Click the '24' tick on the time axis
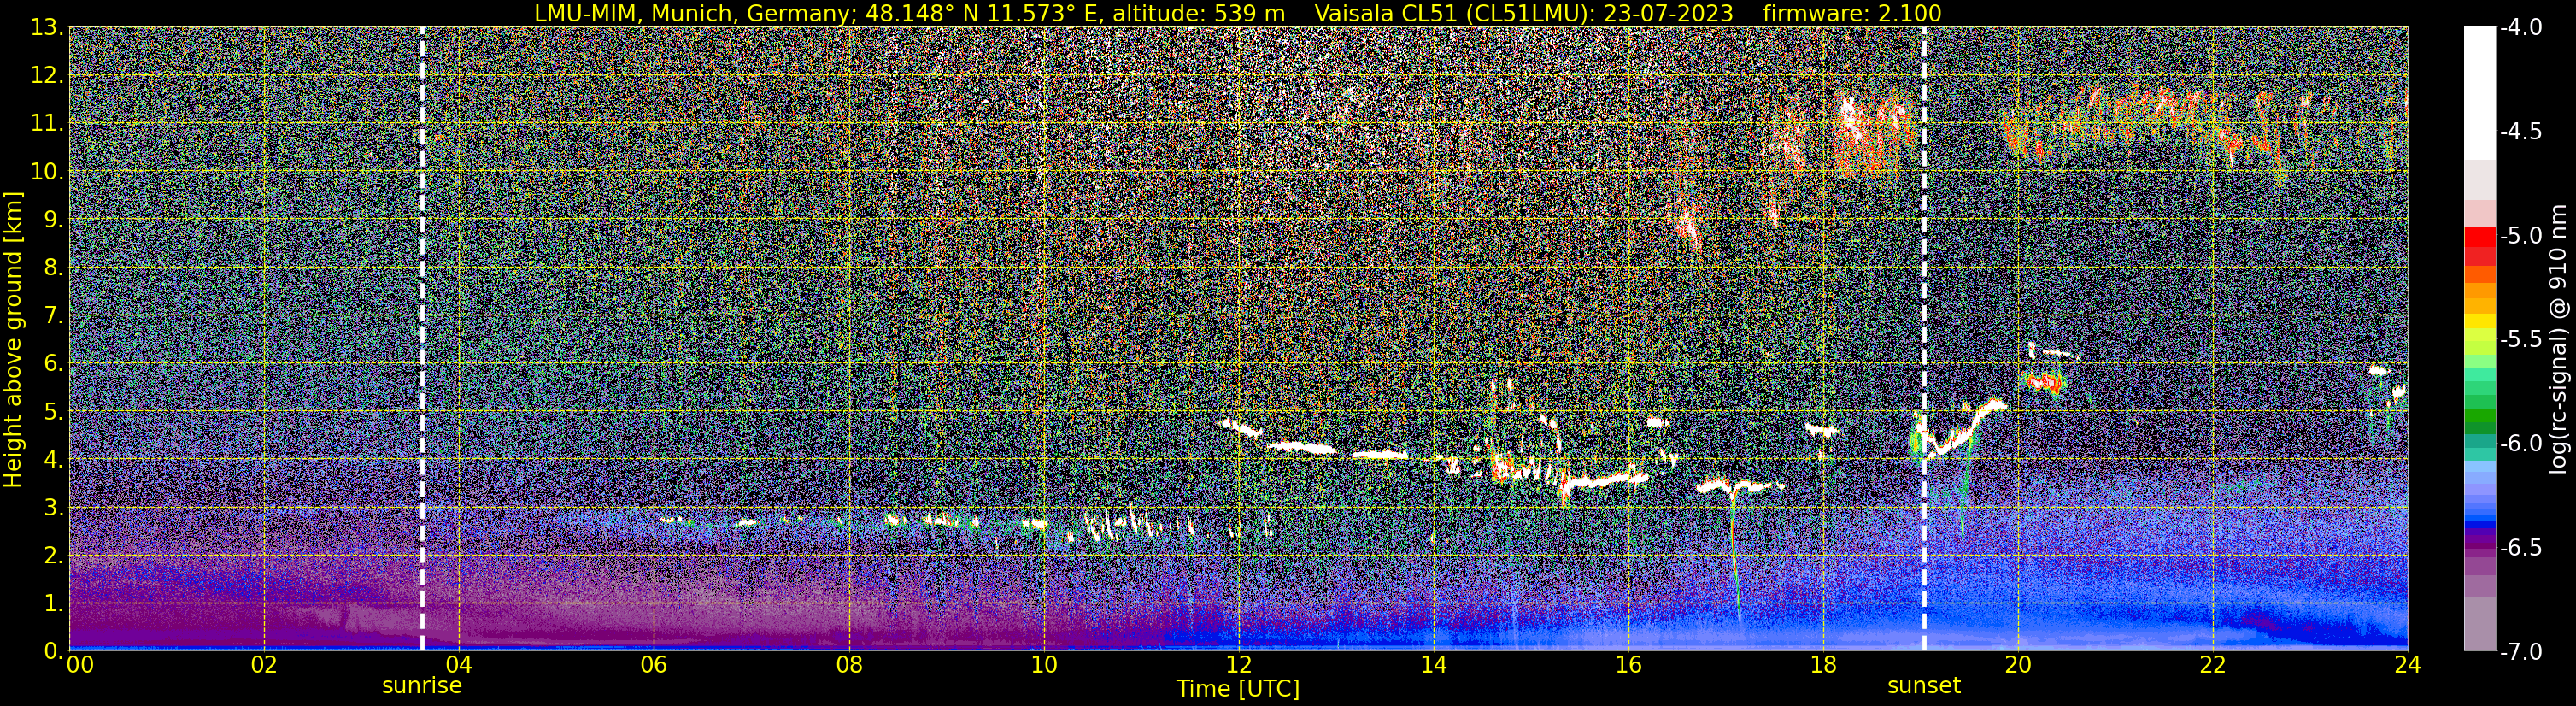The width and height of the screenshot is (2576, 706). (2408, 665)
